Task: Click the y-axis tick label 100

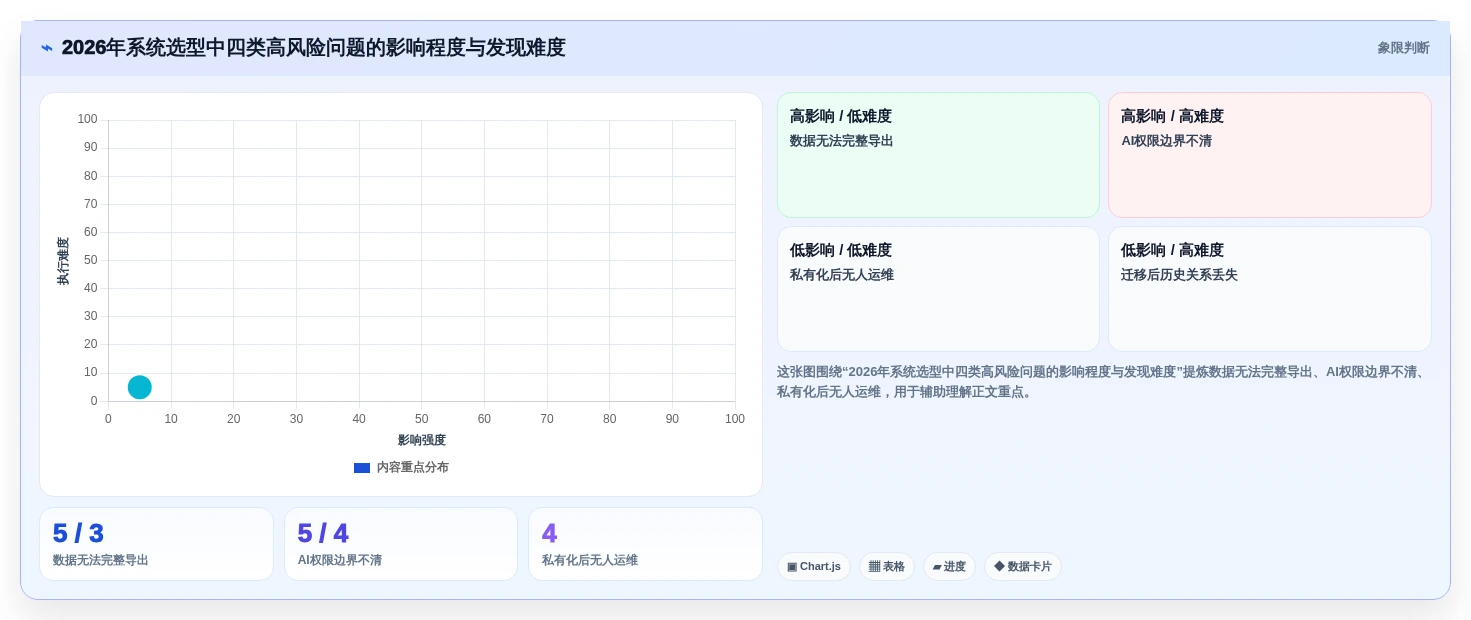Action: [88, 119]
